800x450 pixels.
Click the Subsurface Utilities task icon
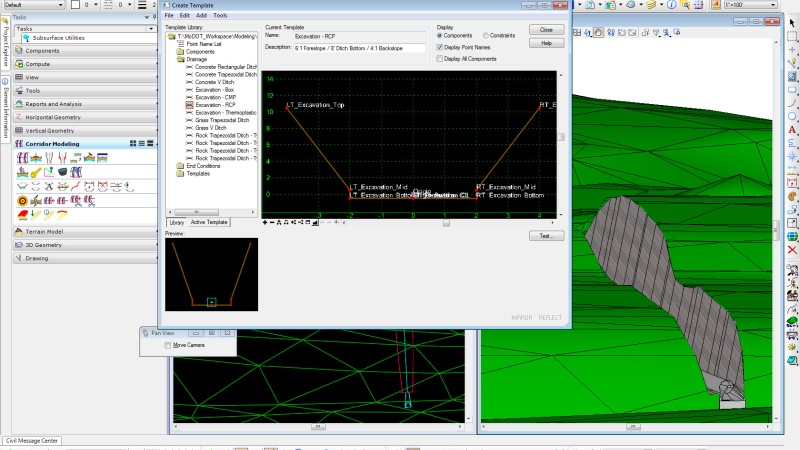click(x=24, y=39)
